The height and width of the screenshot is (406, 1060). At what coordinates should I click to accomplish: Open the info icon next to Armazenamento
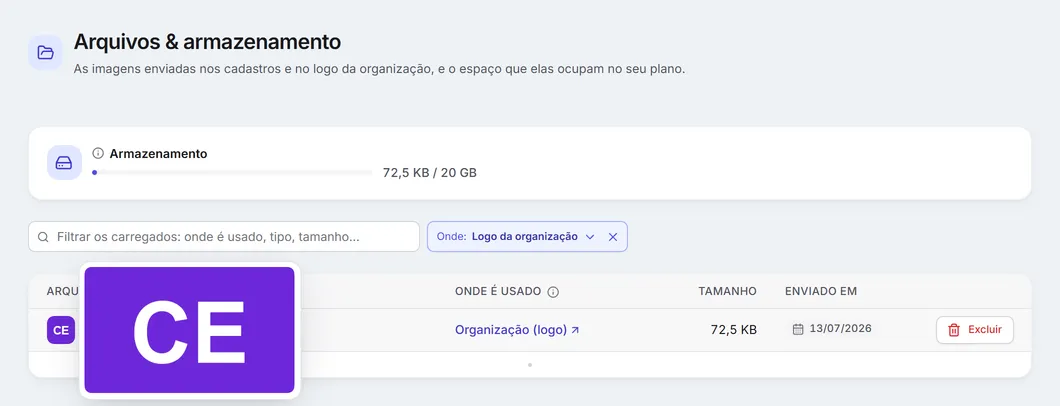pos(98,153)
